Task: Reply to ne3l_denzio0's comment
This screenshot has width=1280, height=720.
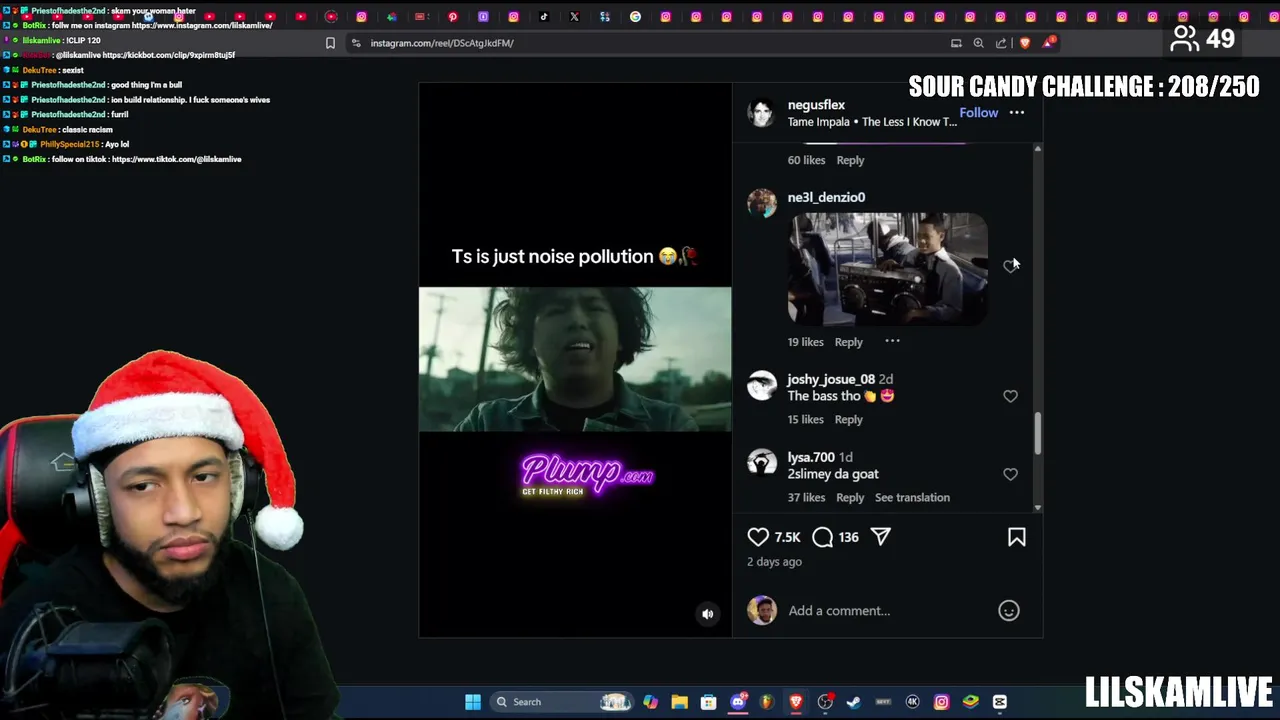Action: [848, 342]
